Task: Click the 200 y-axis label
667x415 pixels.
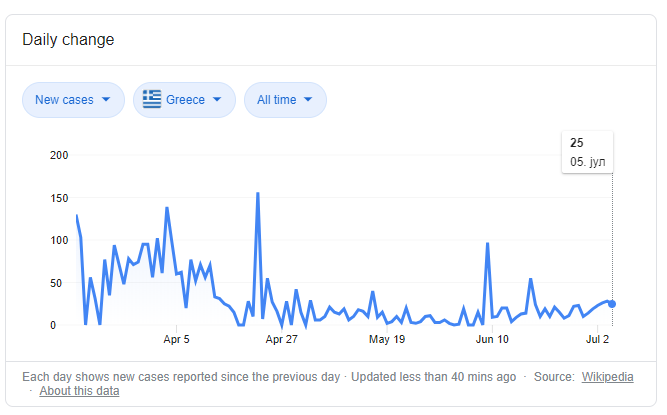Action: point(58,155)
